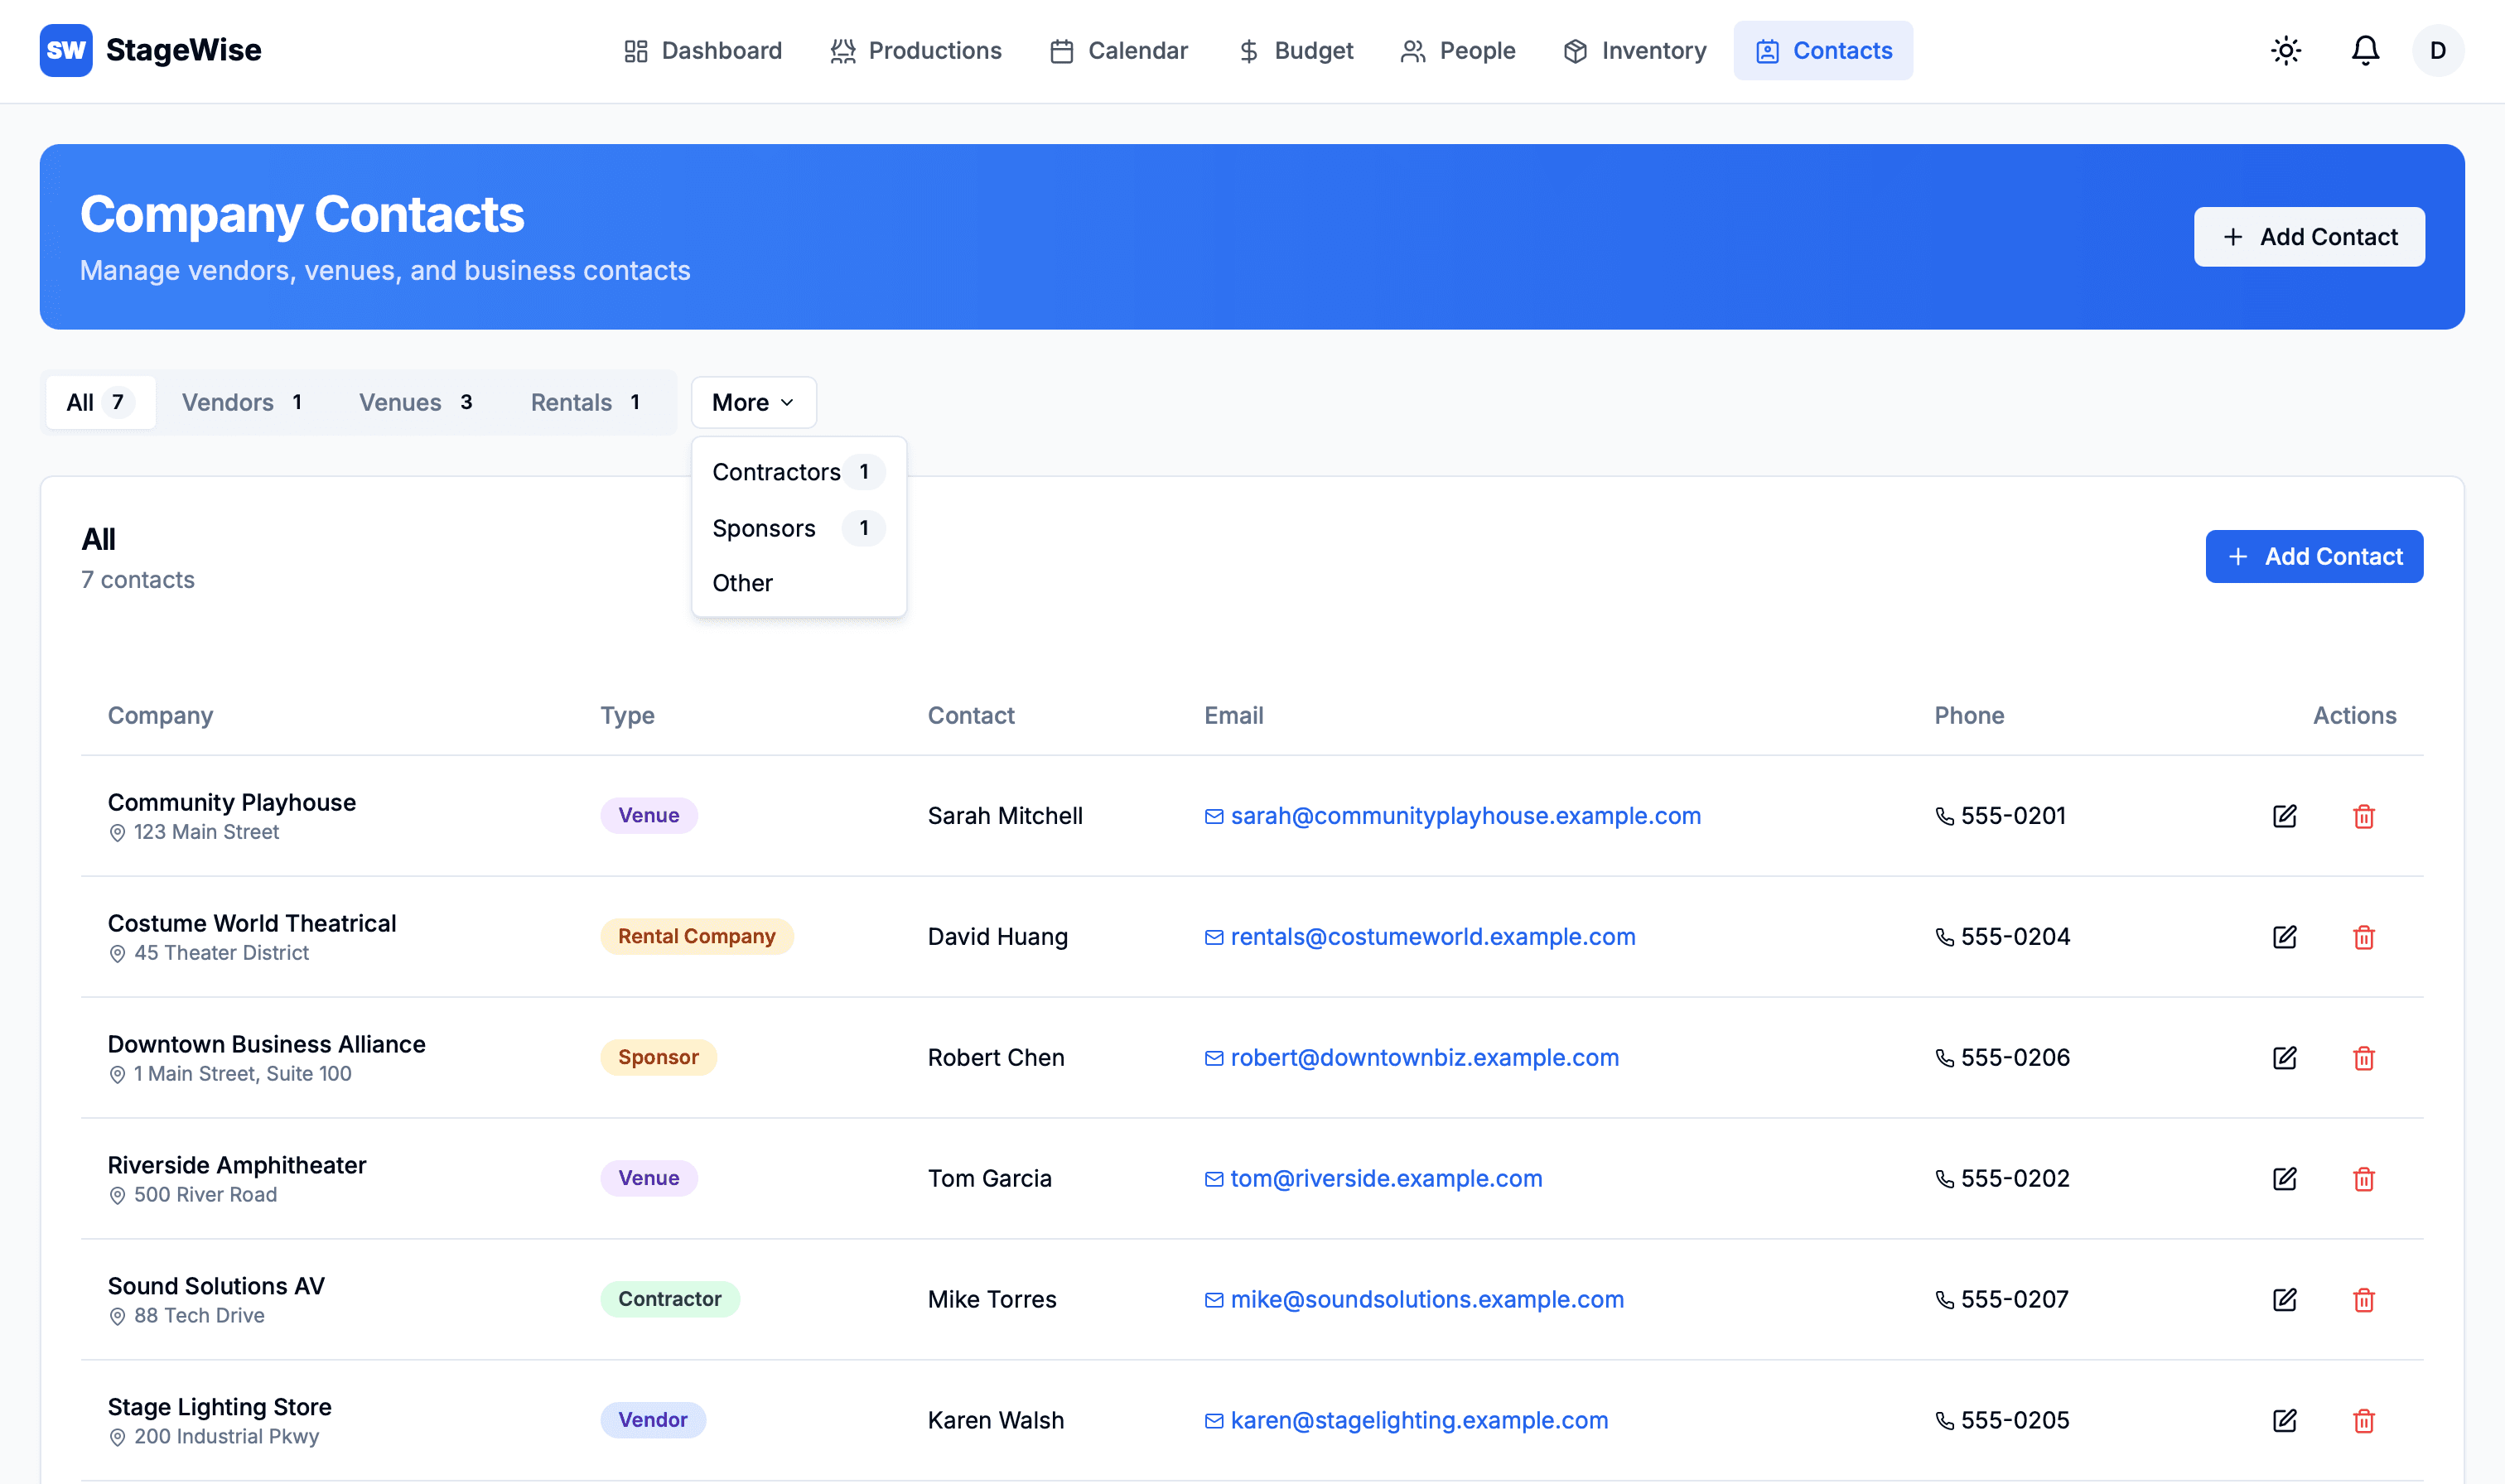The width and height of the screenshot is (2505, 1484).
Task: Edit the Community Playhouse contact
Action: click(2285, 815)
